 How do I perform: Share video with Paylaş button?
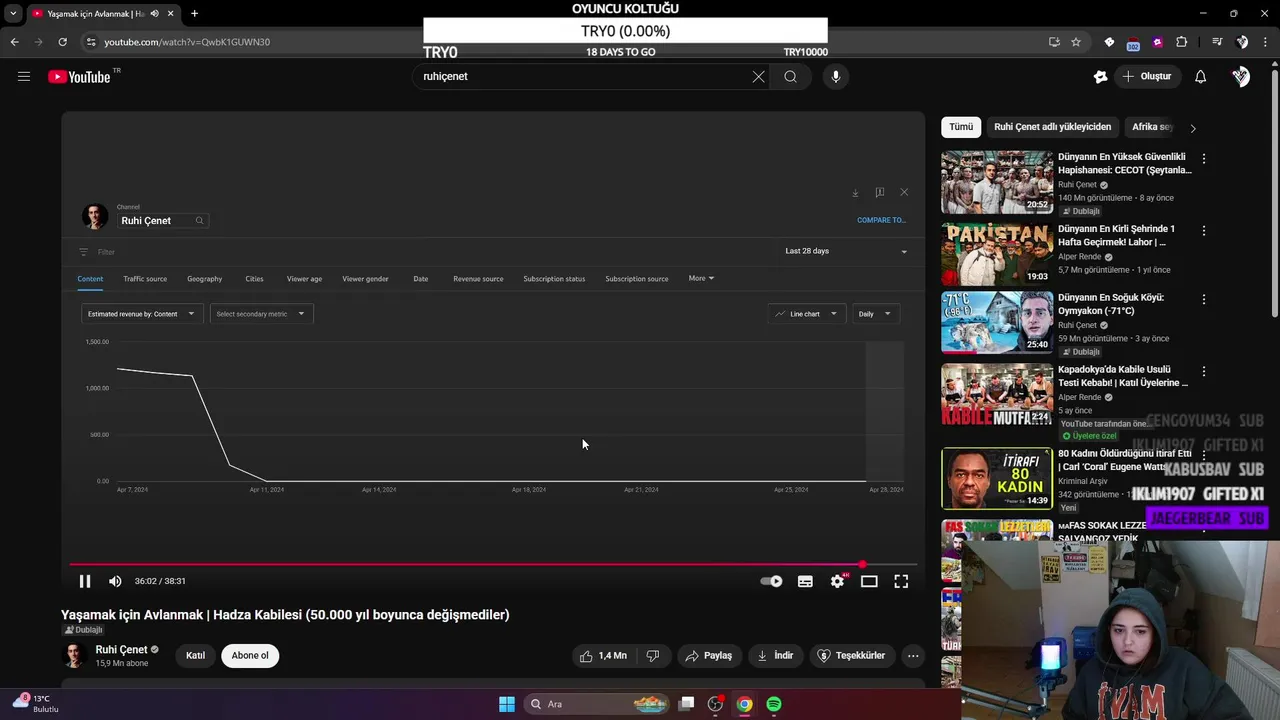[x=709, y=656]
